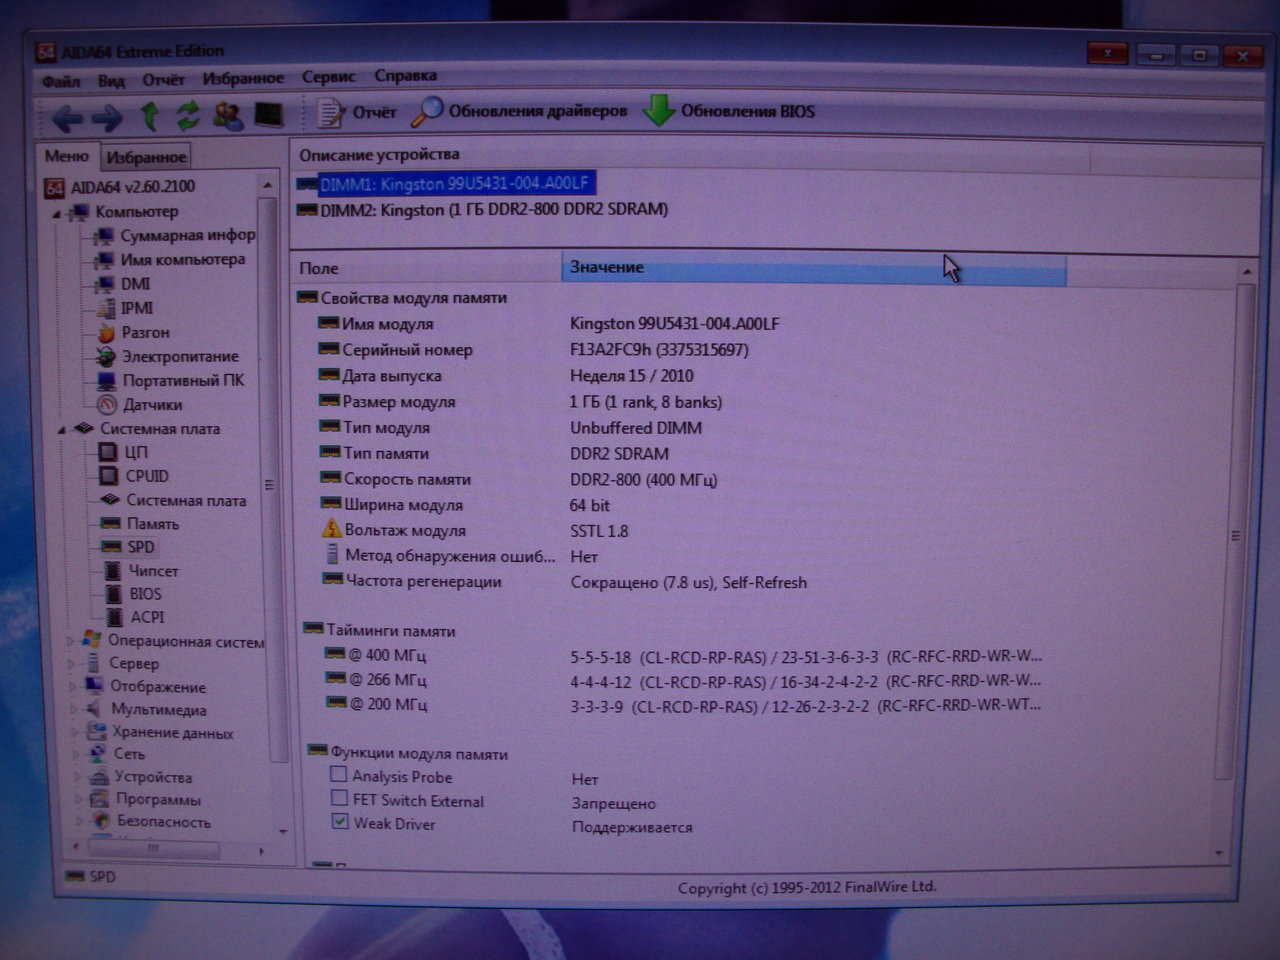Select DMI tree item
The width and height of the screenshot is (1280, 960).
click(x=123, y=284)
